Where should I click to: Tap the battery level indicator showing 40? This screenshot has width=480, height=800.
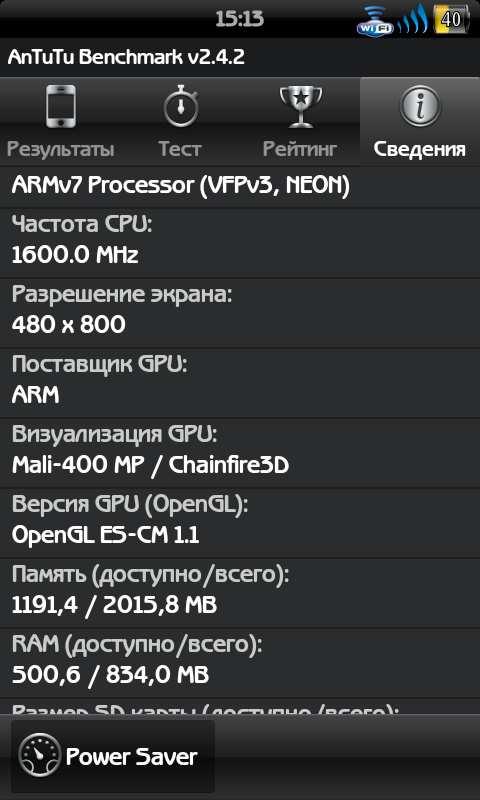451,19
